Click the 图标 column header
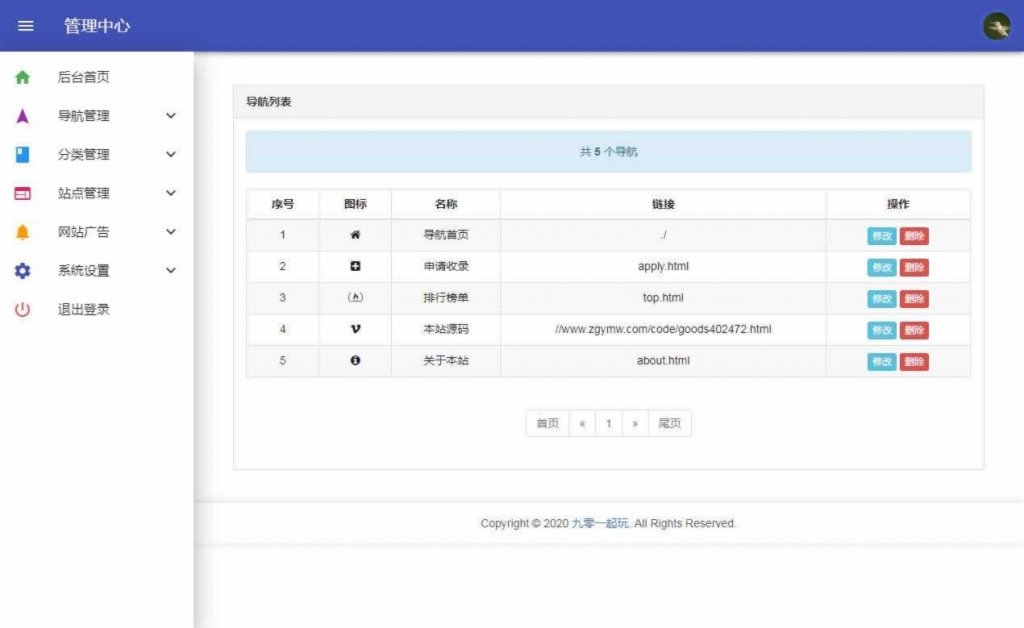The image size is (1024, 628). (355, 204)
